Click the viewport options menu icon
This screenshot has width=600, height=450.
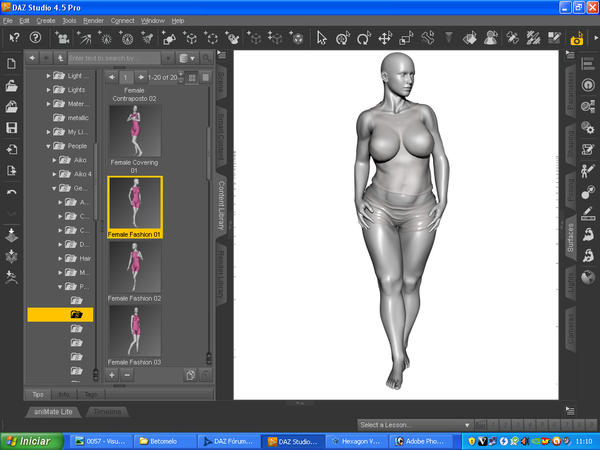pos(570,55)
